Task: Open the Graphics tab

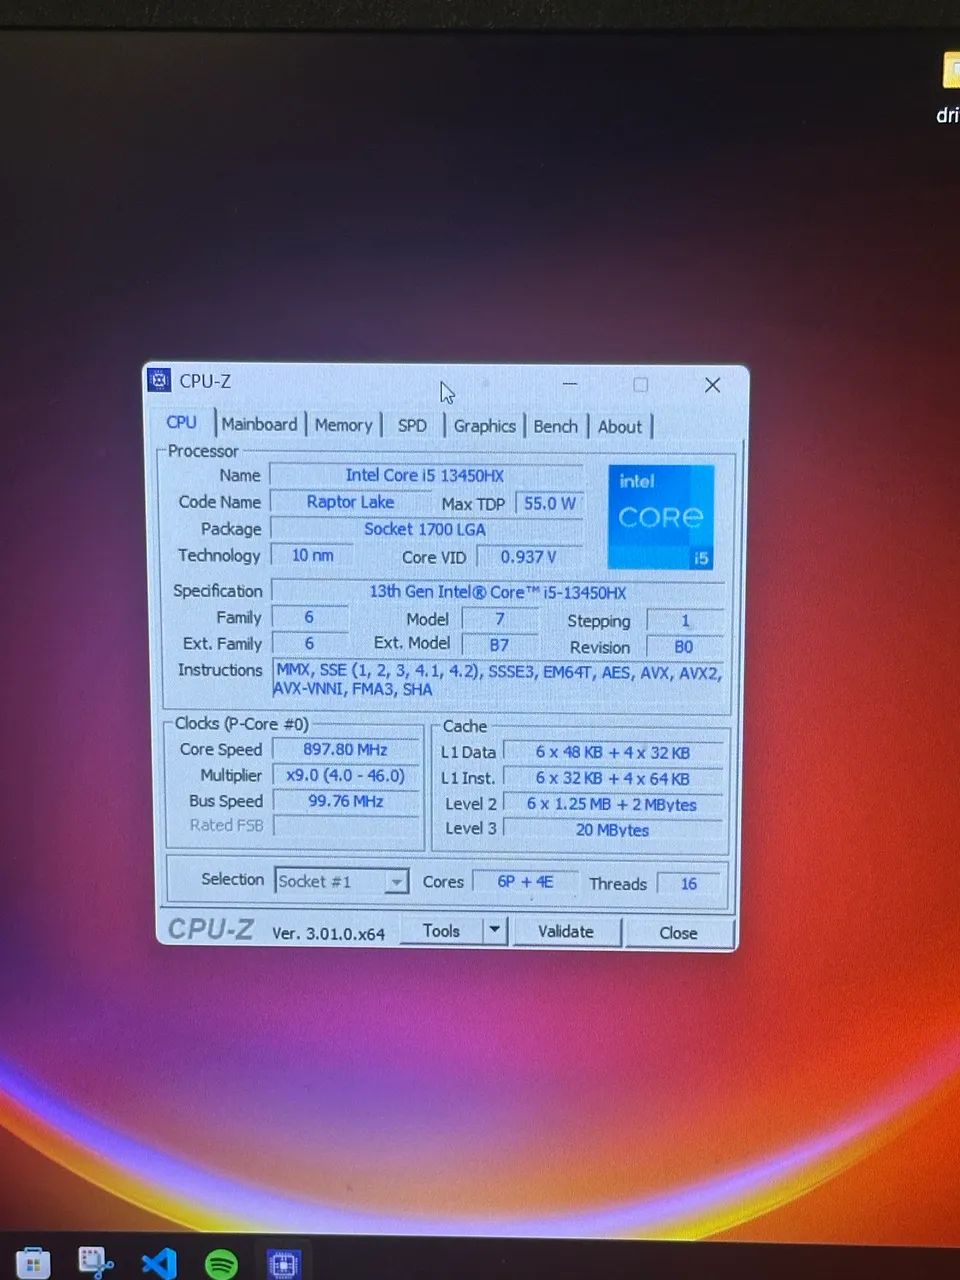Action: click(484, 426)
